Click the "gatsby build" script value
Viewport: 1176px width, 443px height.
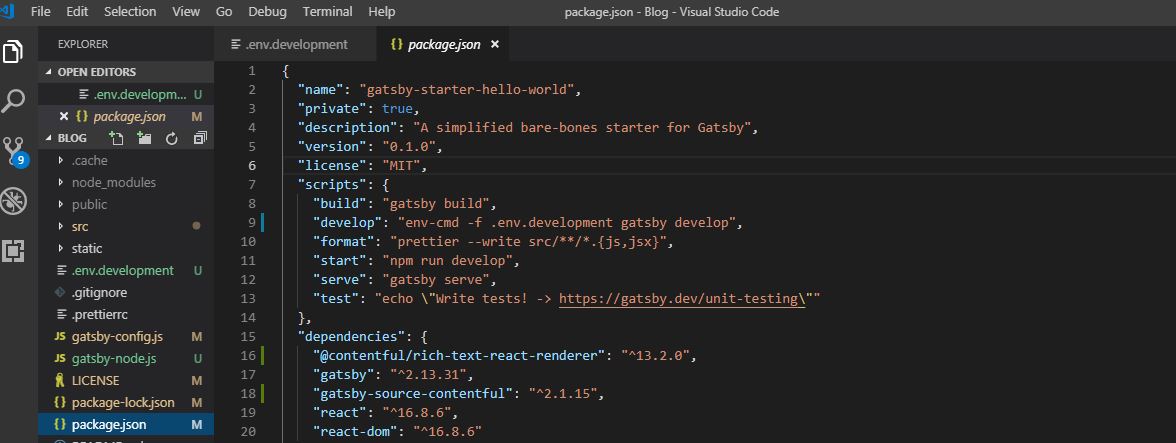coord(436,204)
